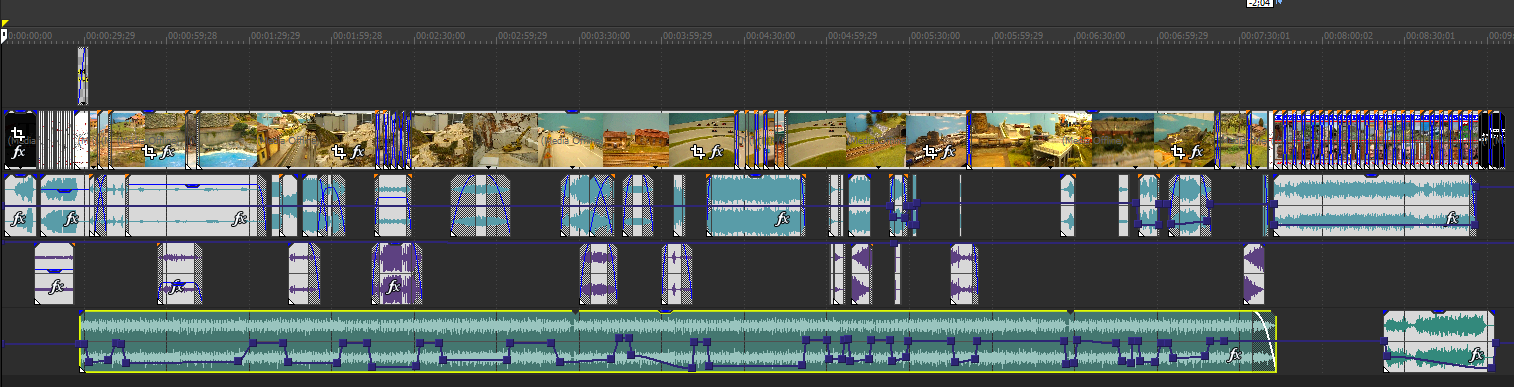Click ruler at timecode 00:07:30:01
The width and height of the screenshot is (1514, 387).
click(x=1266, y=35)
